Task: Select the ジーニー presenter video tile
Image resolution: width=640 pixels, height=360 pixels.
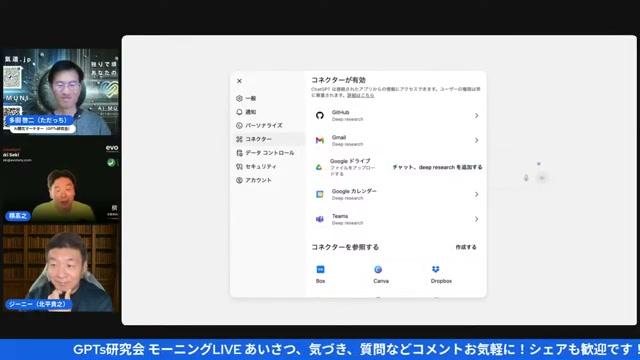Action: tap(61, 268)
